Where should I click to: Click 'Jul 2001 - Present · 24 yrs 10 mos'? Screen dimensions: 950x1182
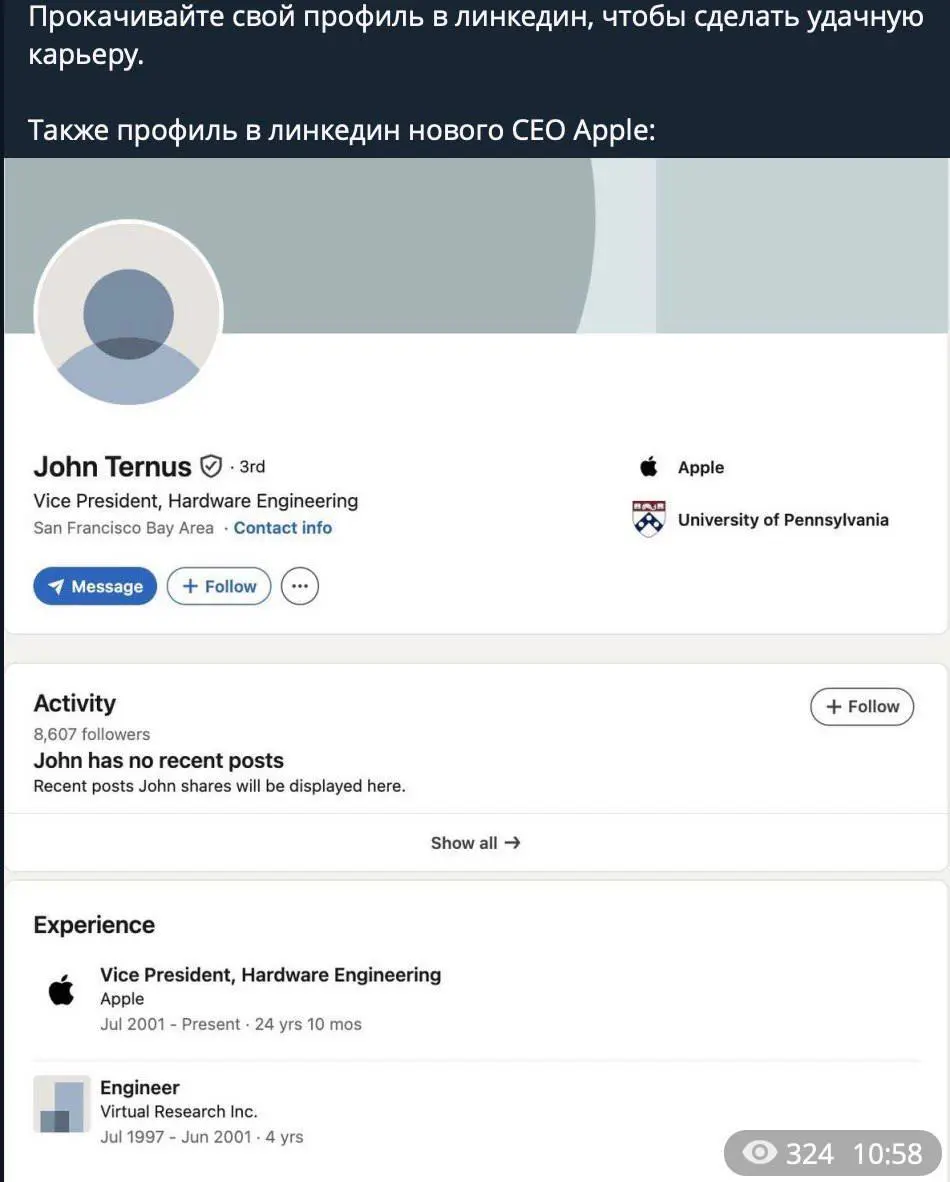(x=231, y=1024)
